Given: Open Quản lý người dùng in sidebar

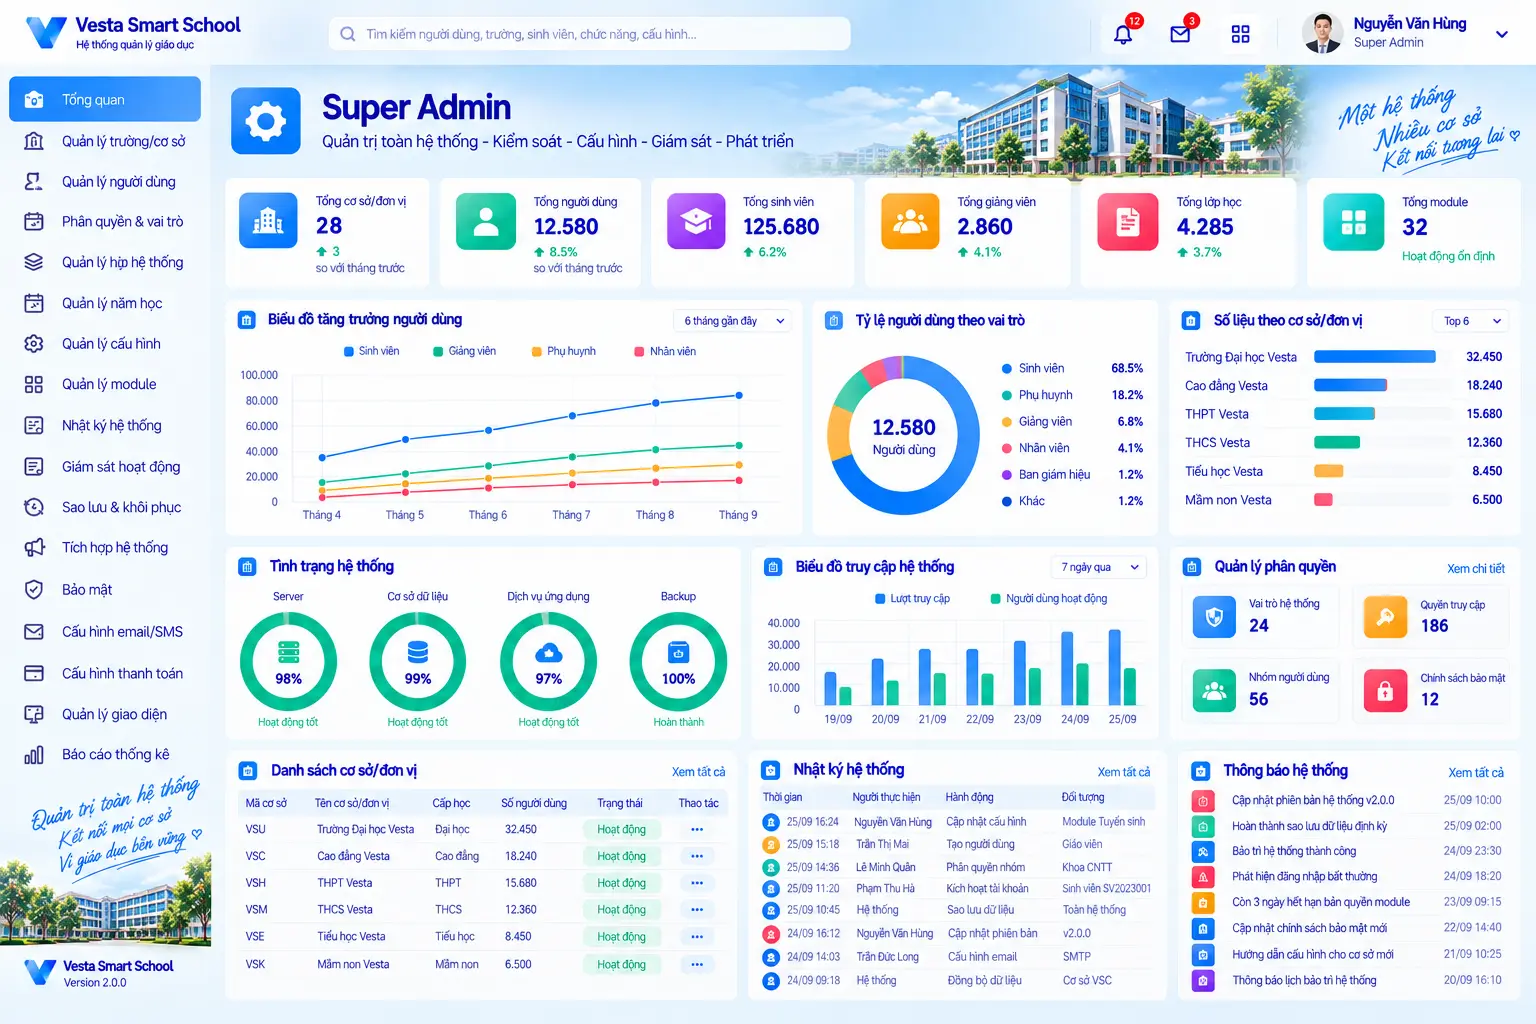Looking at the screenshot, I should (105, 181).
